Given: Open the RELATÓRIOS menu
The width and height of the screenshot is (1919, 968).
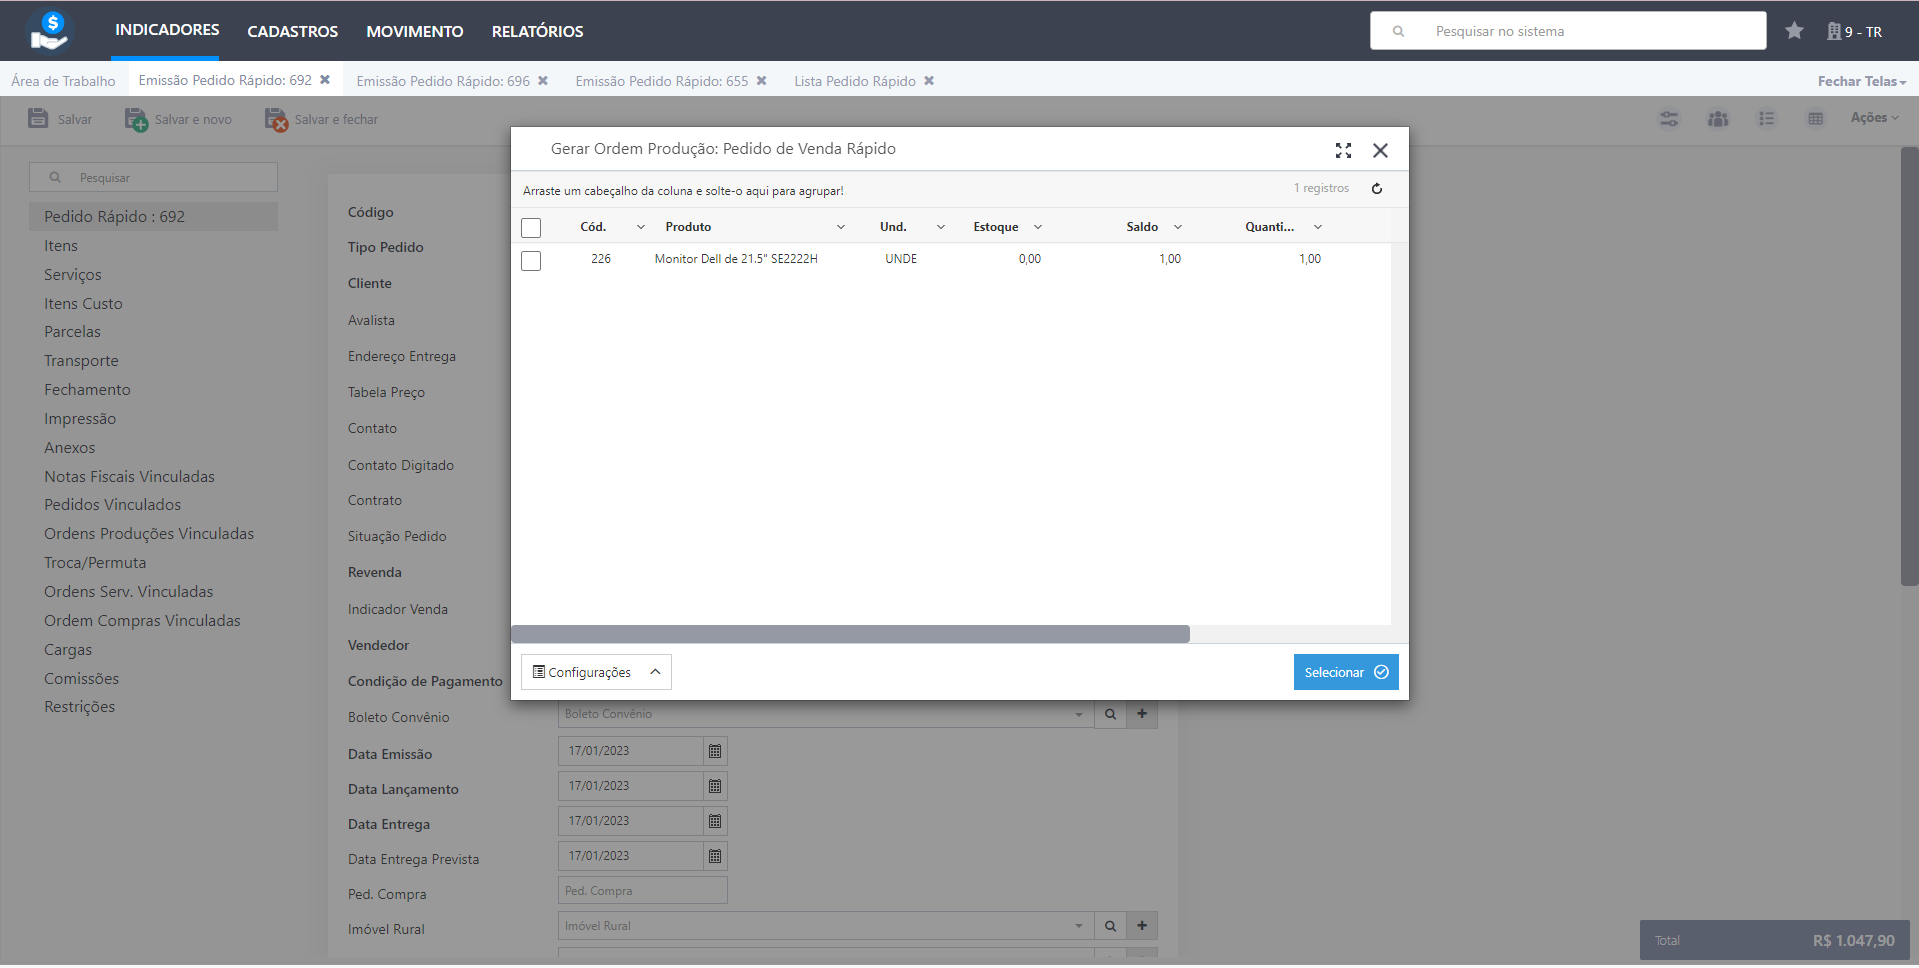Looking at the screenshot, I should tap(538, 31).
